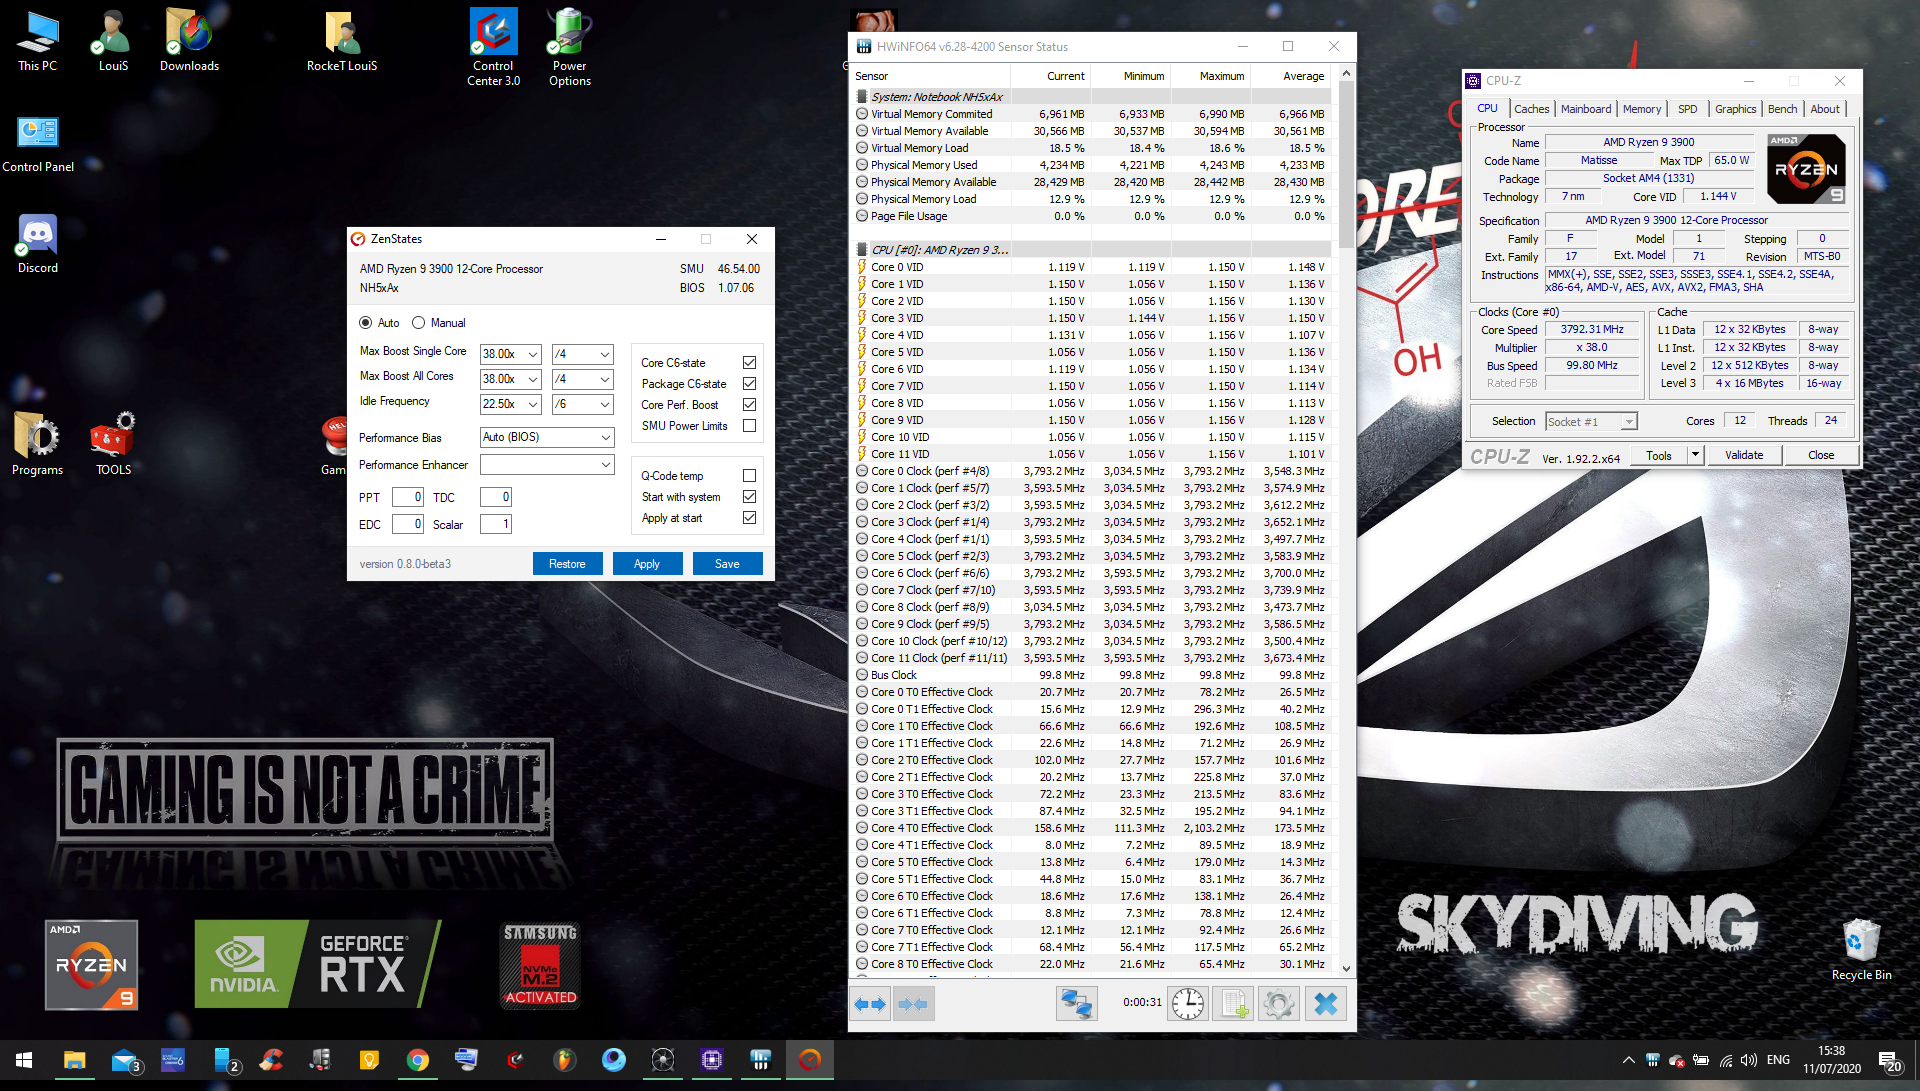1920x1091 pixels.
Task: Open Max Boost All Cores divider dropdown
Action: 583,379
